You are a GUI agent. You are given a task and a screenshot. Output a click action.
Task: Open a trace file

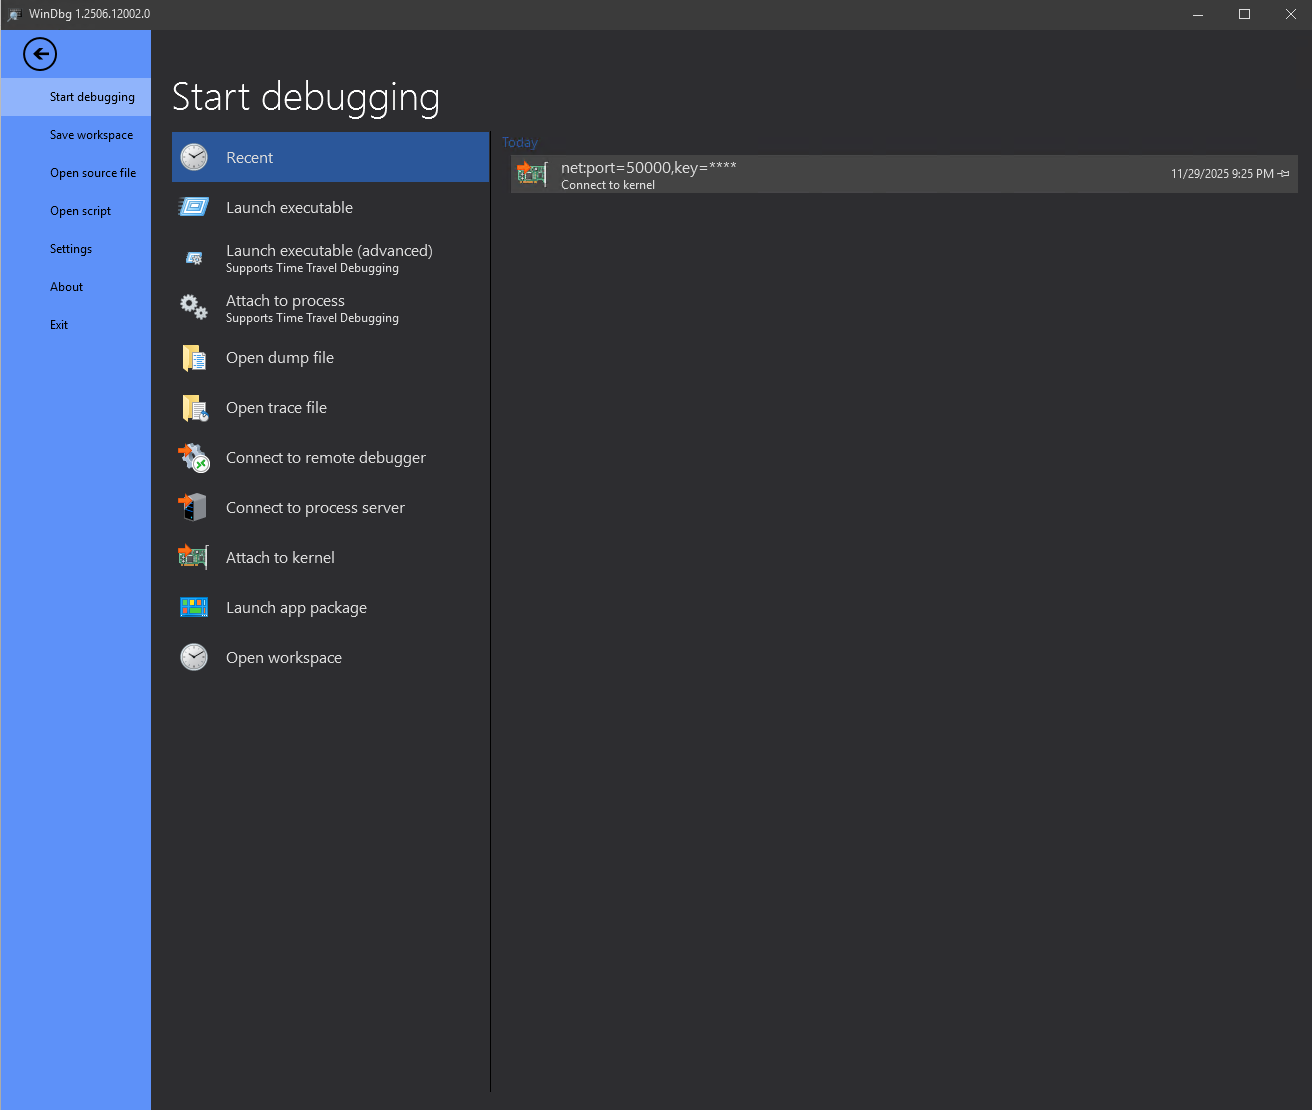[x=276, y=407]
